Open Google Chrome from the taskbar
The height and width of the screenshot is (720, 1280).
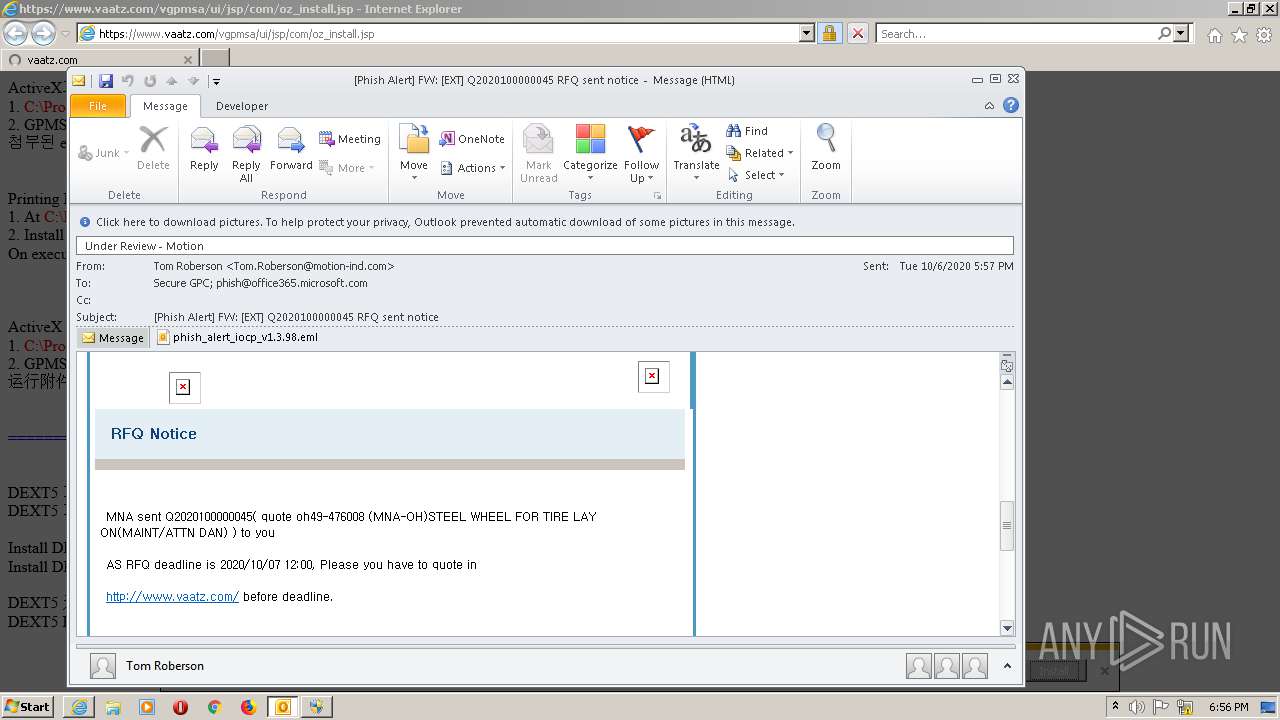pos(214,707)
